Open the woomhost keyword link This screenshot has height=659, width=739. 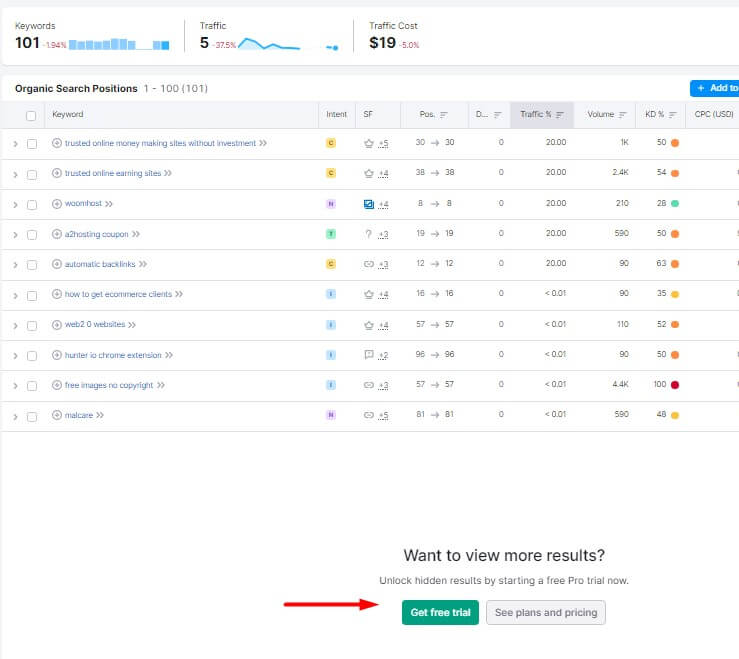click(83, 203)
